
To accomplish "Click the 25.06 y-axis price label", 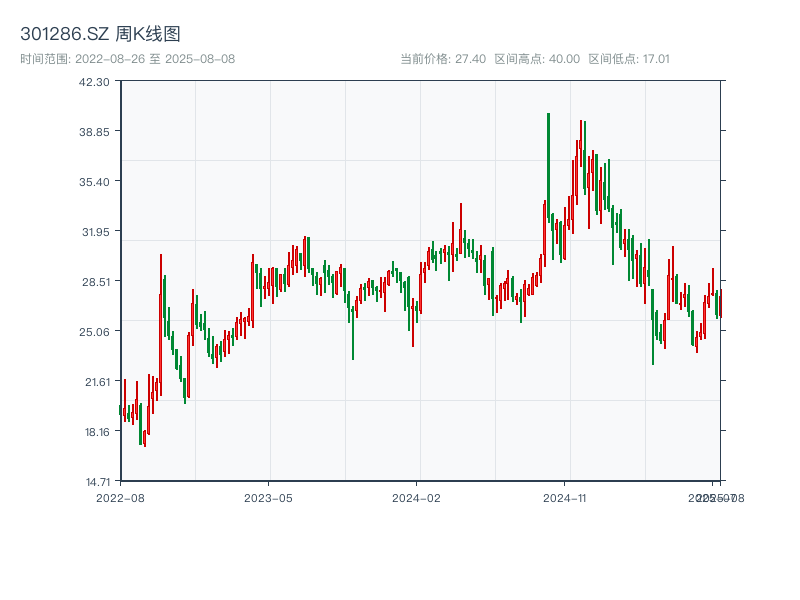I will pos(97,332).
